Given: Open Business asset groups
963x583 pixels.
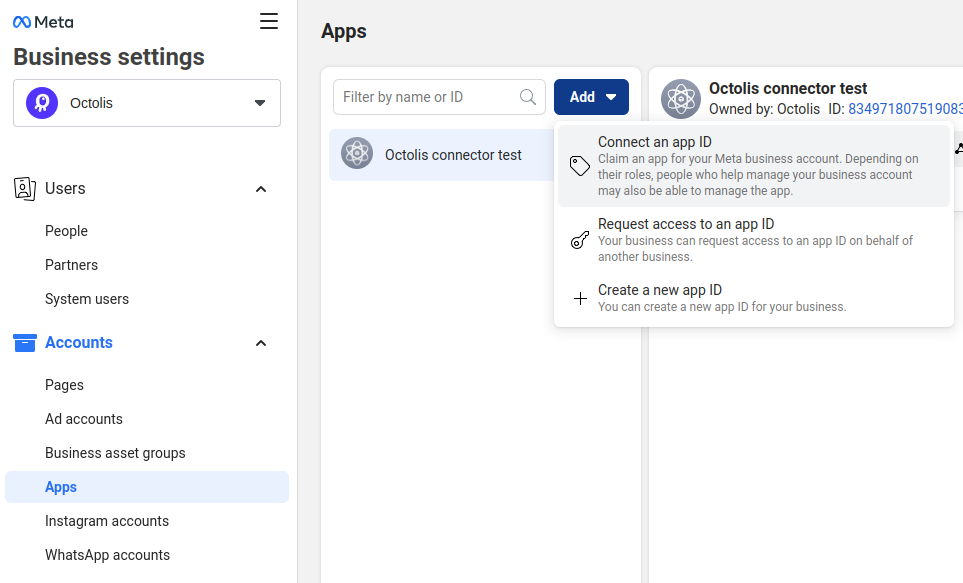Looking at the screenshot, I should click(115, 453).
